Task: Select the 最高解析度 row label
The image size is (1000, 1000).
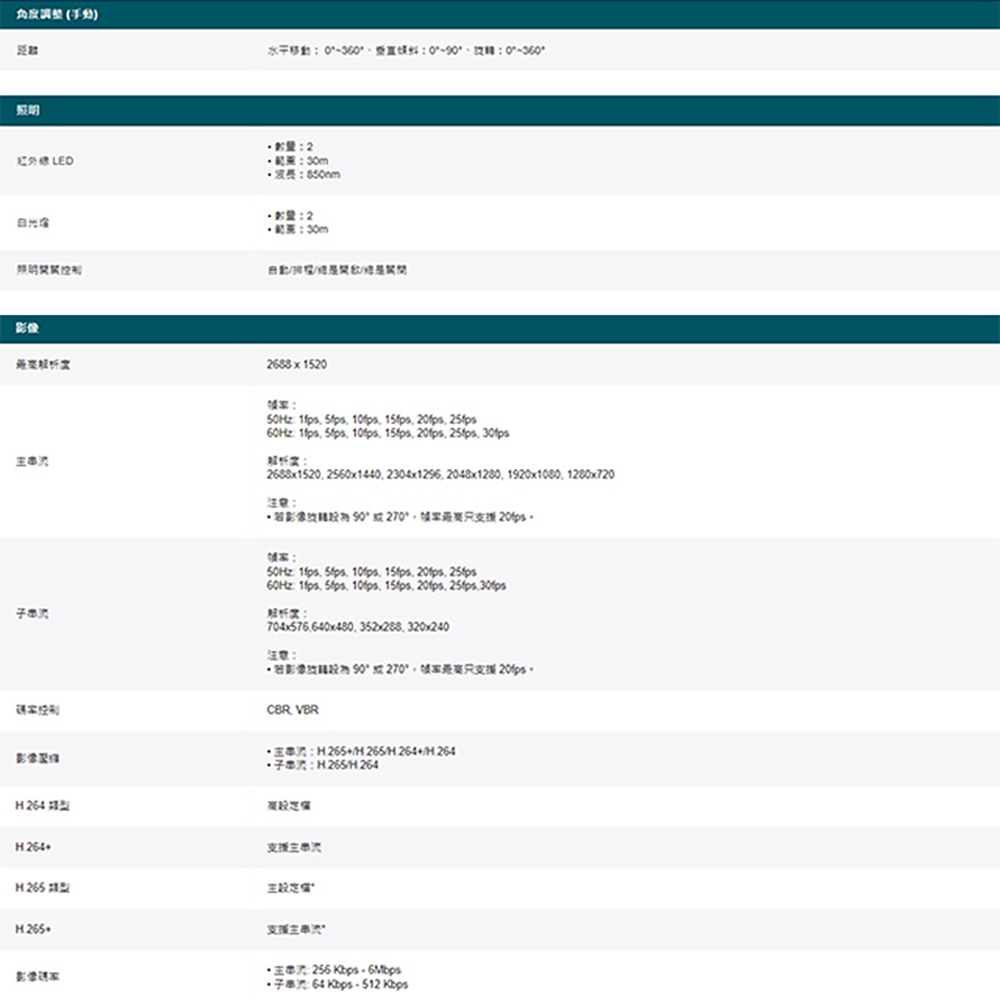Action: coord(33,364)
